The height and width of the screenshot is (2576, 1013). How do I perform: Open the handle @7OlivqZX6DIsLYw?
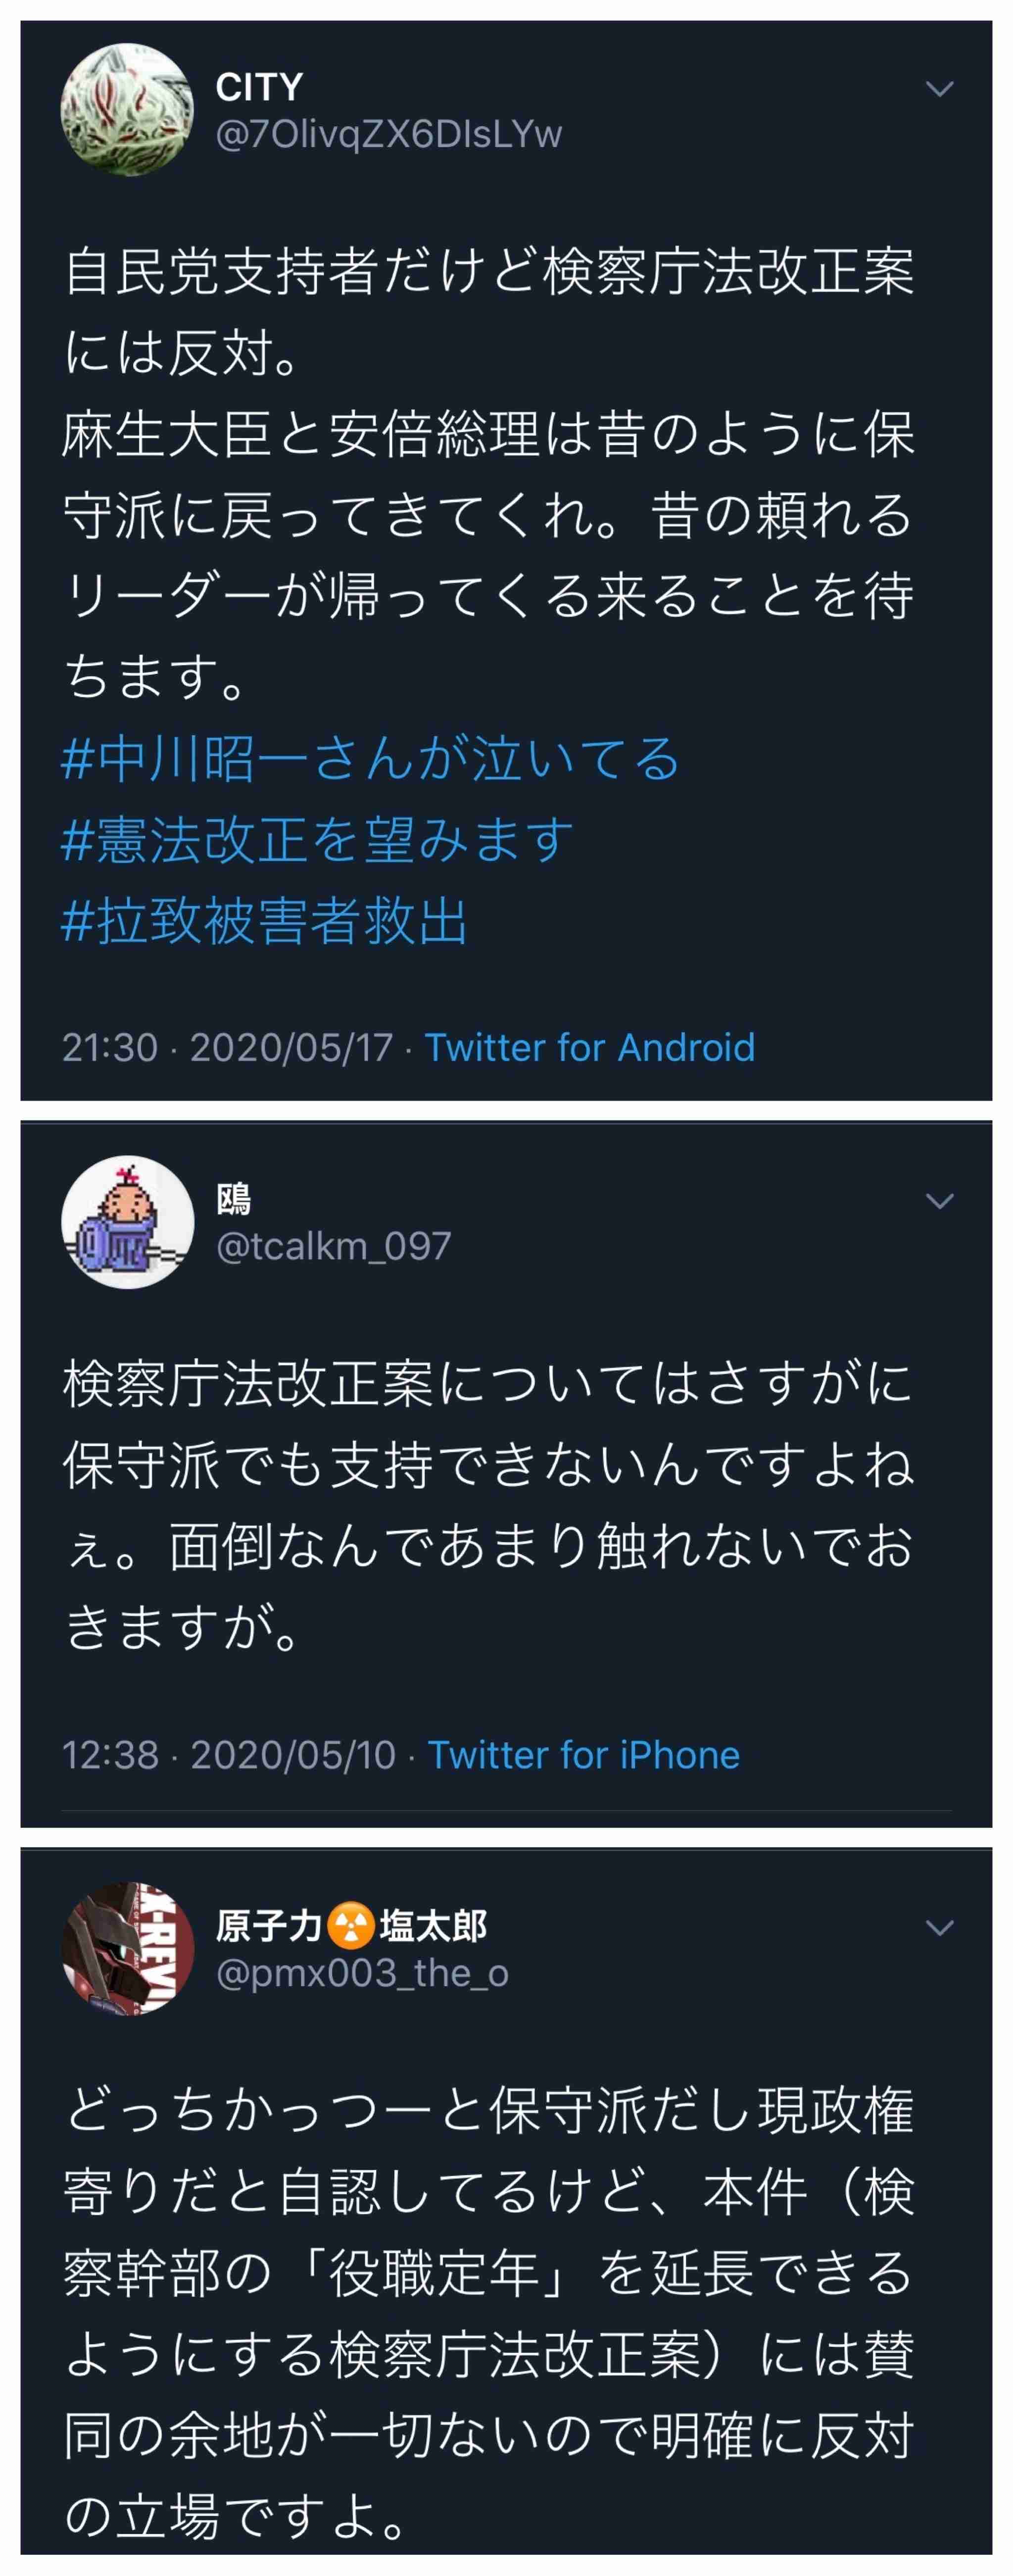[389, 134]
